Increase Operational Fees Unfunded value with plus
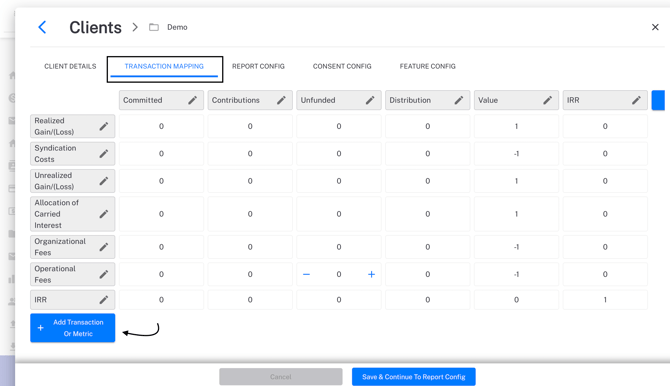The height and width of the screenshot is (386, 670). click(x=371, y=274)
